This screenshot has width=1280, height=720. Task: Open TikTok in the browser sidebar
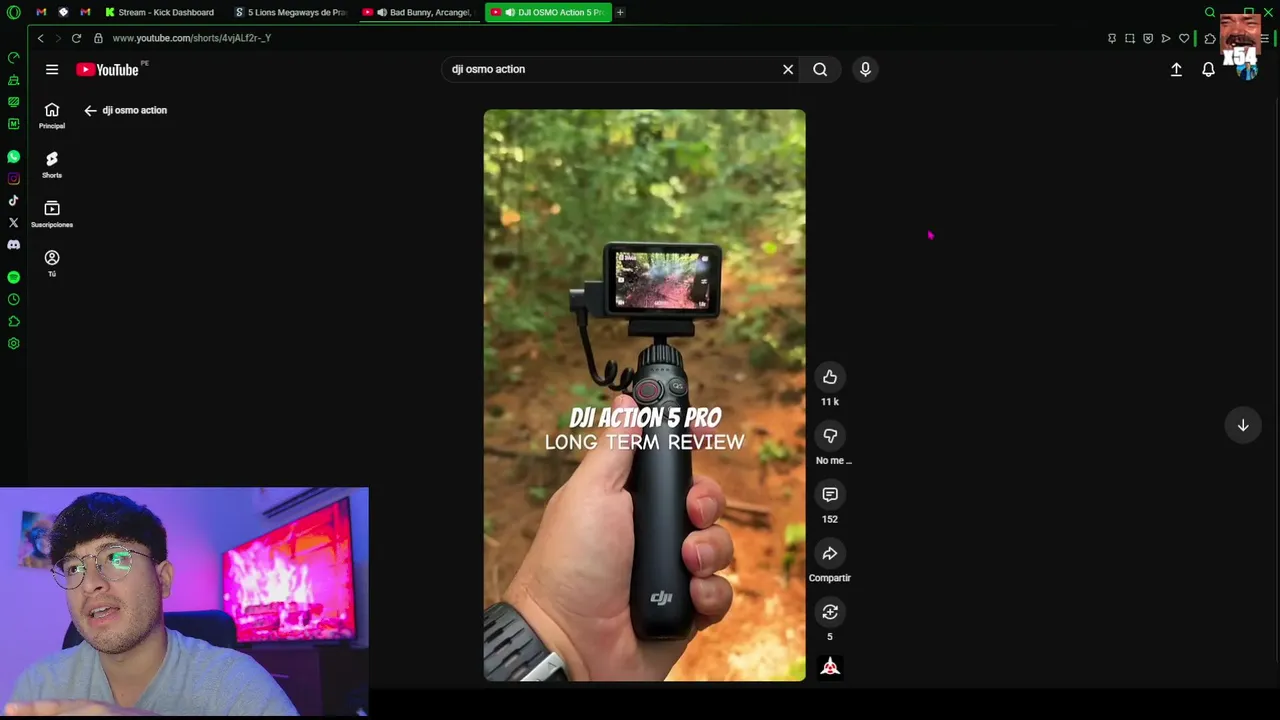click(13, 201)
